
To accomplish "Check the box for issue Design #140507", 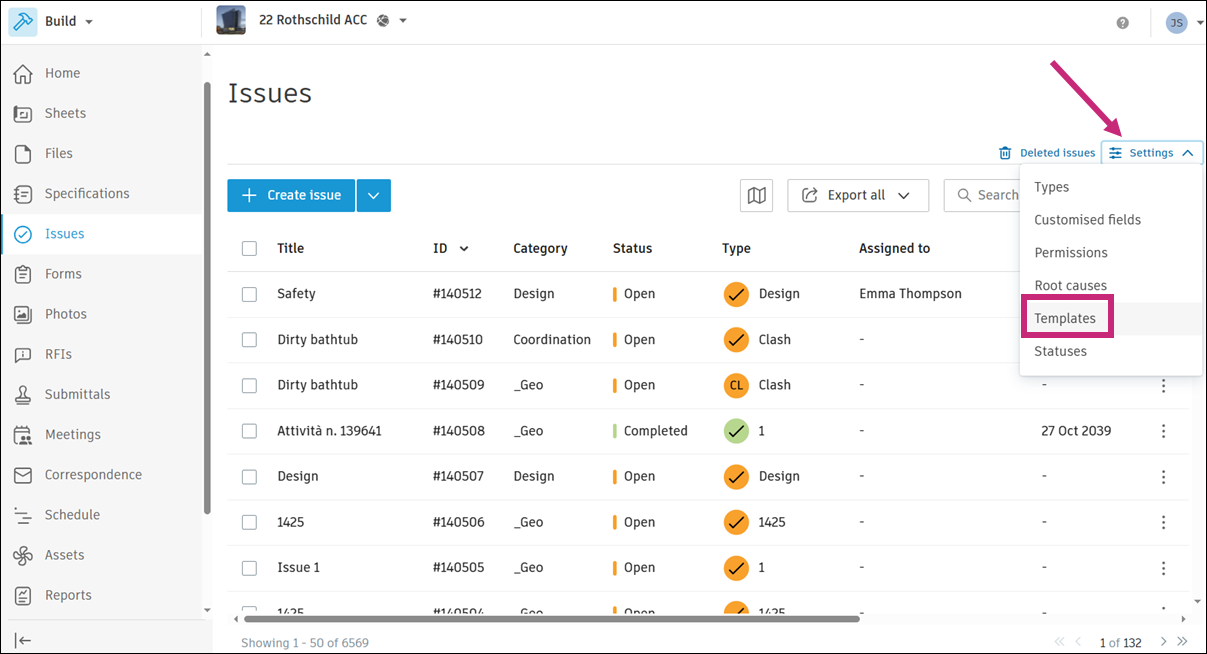I will click(249, 477).
